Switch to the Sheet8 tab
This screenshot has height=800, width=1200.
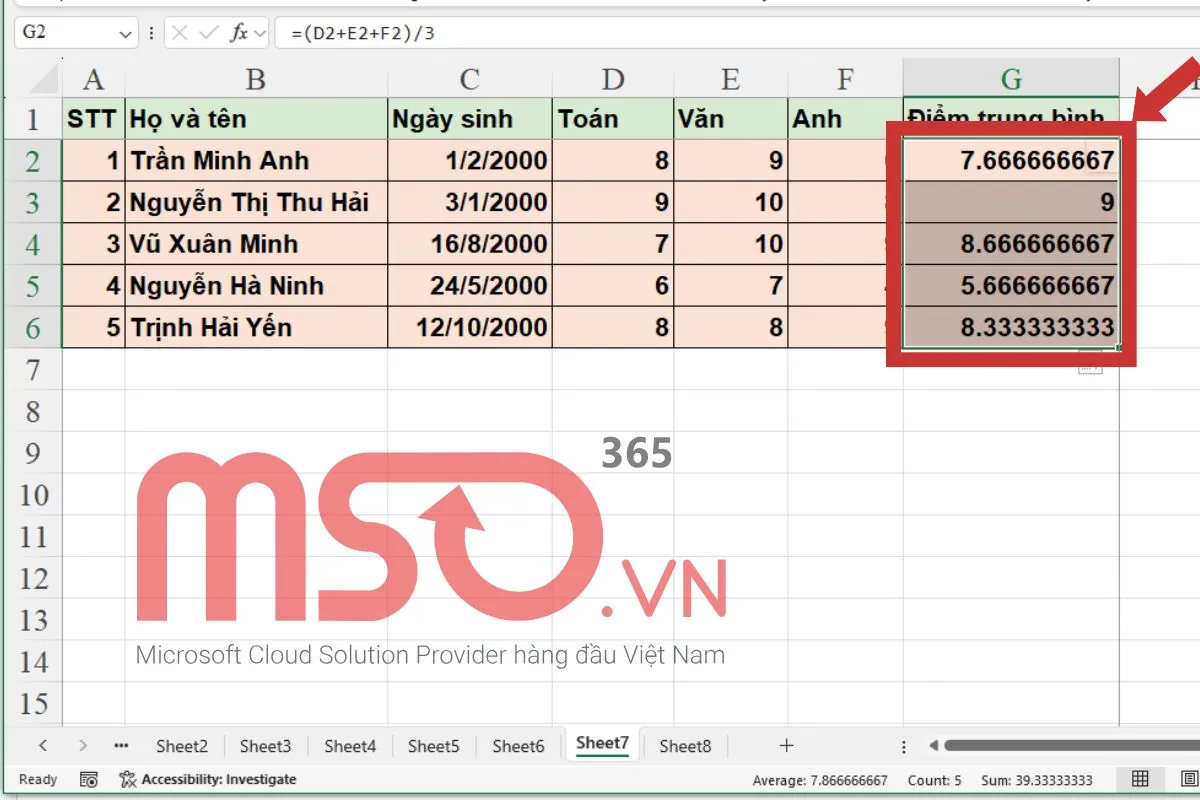pyautogui.click(x=685, y=745)
